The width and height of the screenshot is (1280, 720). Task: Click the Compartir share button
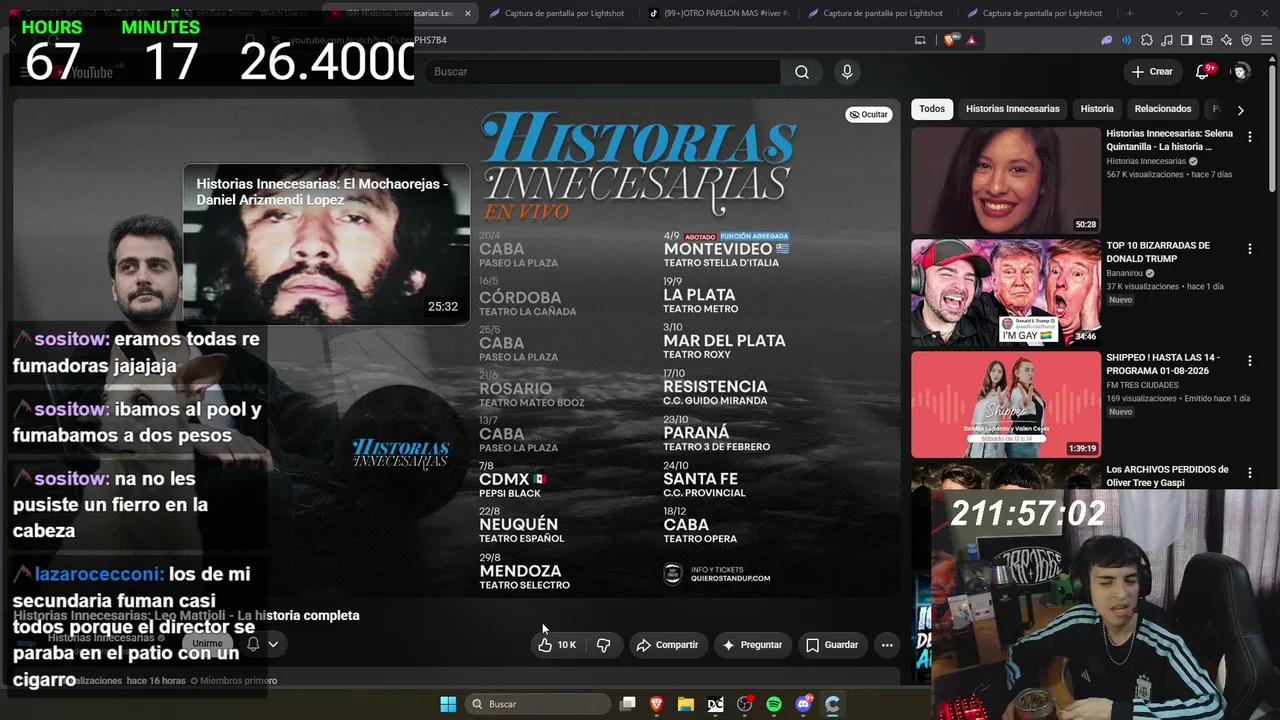[667, 645]
